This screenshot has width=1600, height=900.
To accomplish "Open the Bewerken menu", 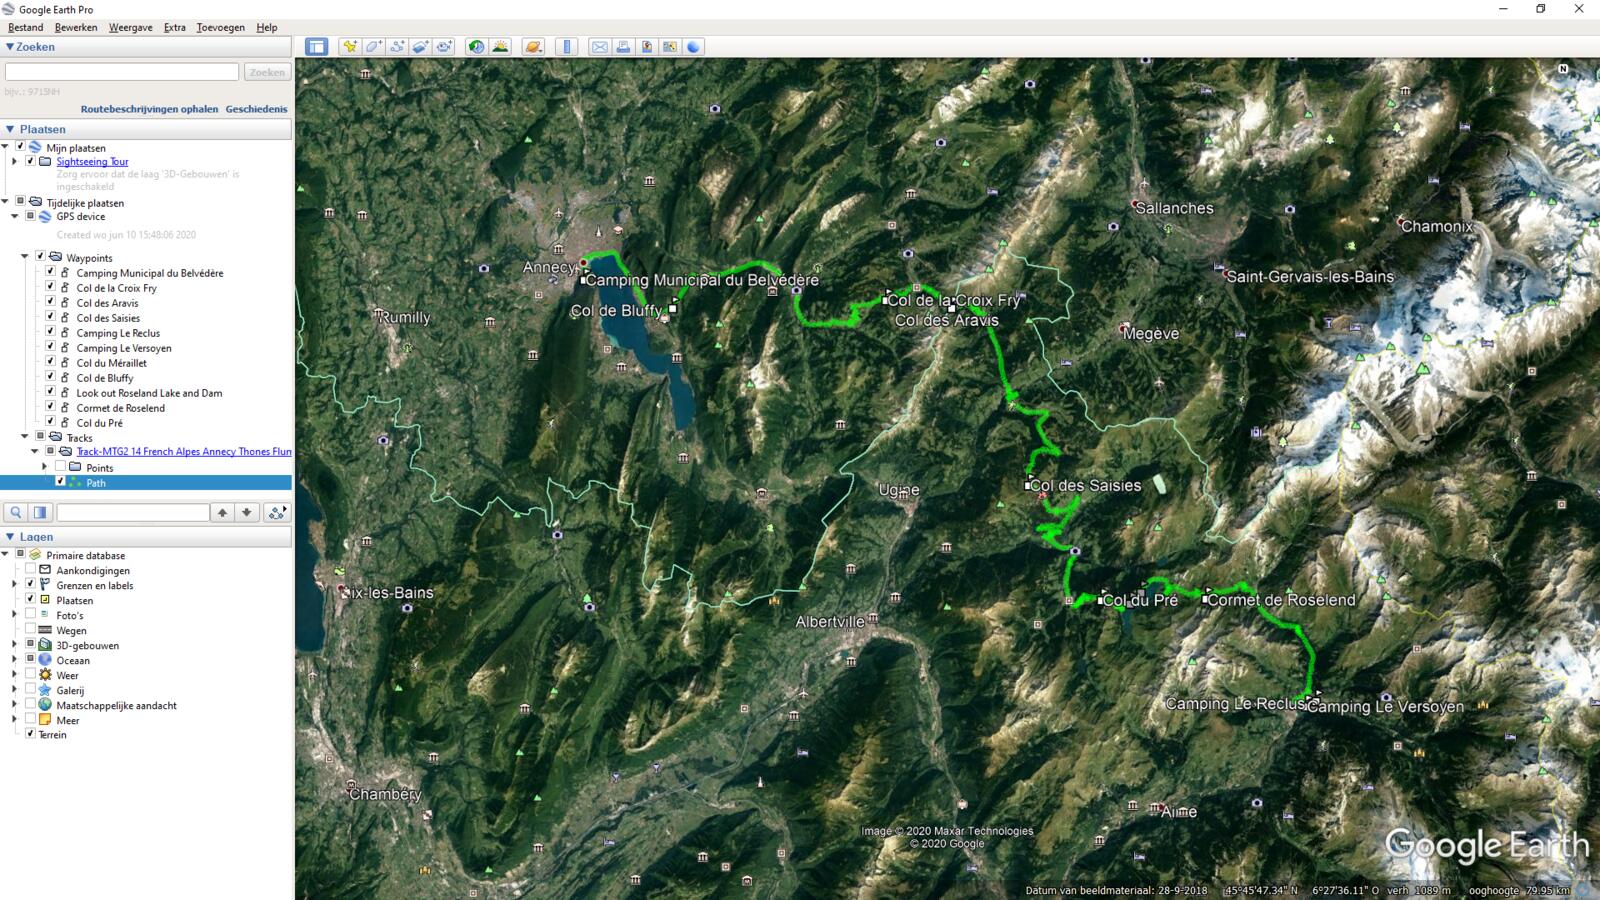I will [x=76, y=27].
